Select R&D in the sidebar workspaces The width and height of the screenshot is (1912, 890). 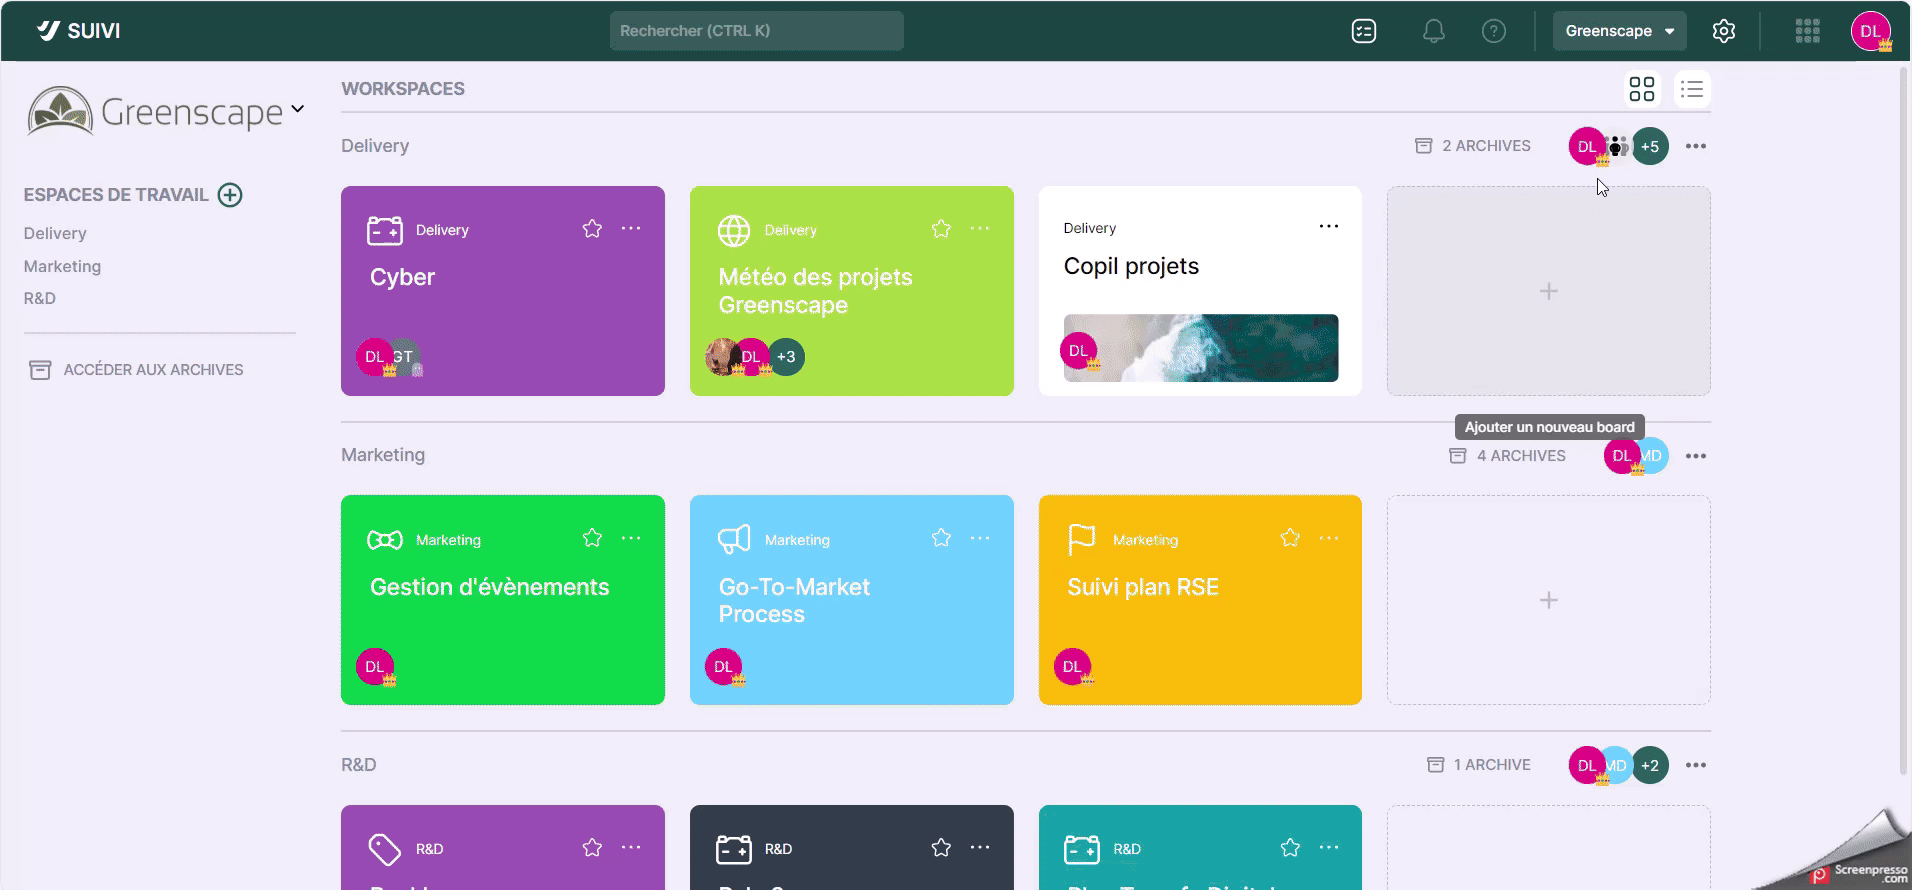click(40, 298)
